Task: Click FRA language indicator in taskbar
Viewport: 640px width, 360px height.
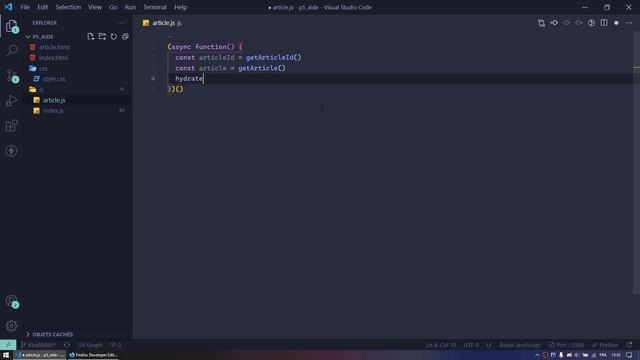Action: pyautogui.click(x=603, y=355)
